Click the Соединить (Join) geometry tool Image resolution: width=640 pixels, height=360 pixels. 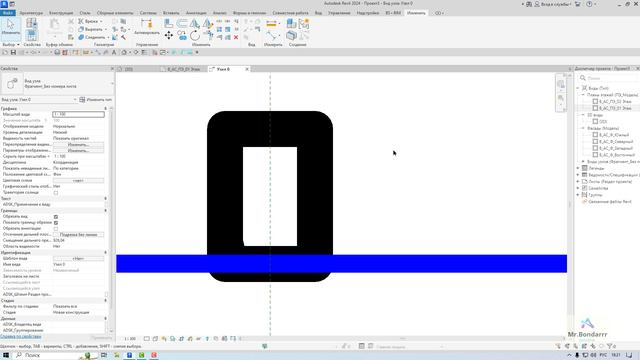pyautogui.click(x=93, y=37)
